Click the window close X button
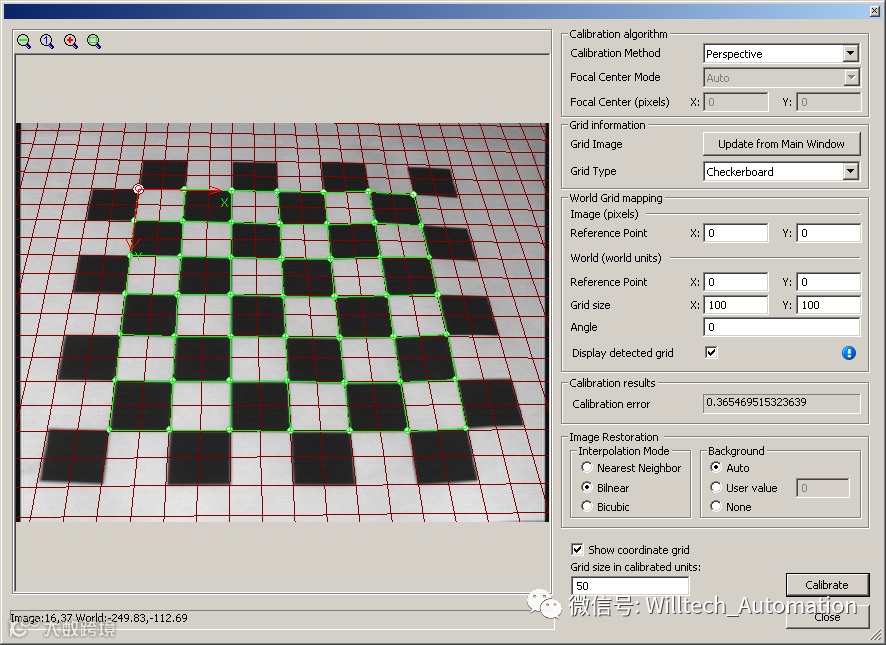 click(x=874, y=11)
